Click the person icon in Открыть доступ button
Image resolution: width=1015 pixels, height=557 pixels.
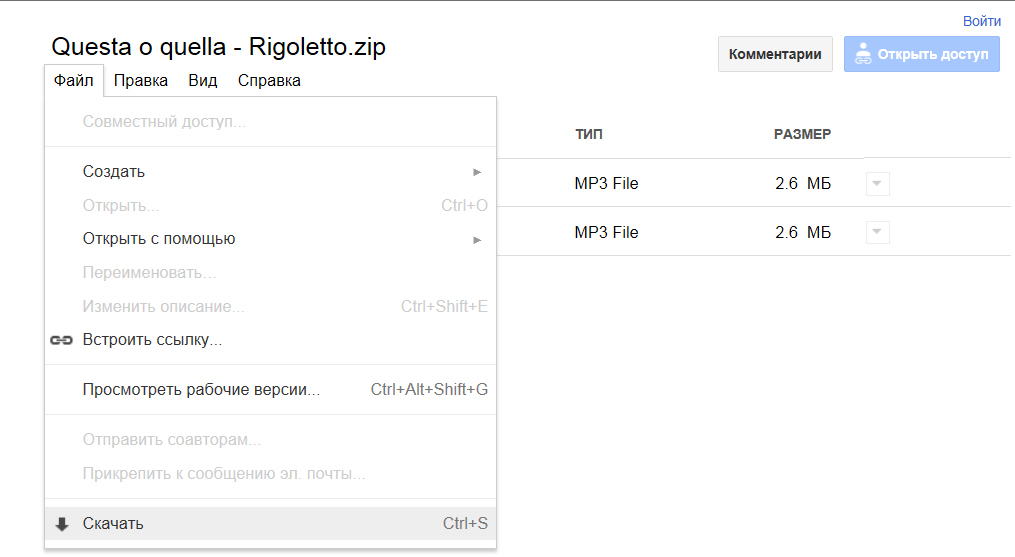(x=863, y=54)
